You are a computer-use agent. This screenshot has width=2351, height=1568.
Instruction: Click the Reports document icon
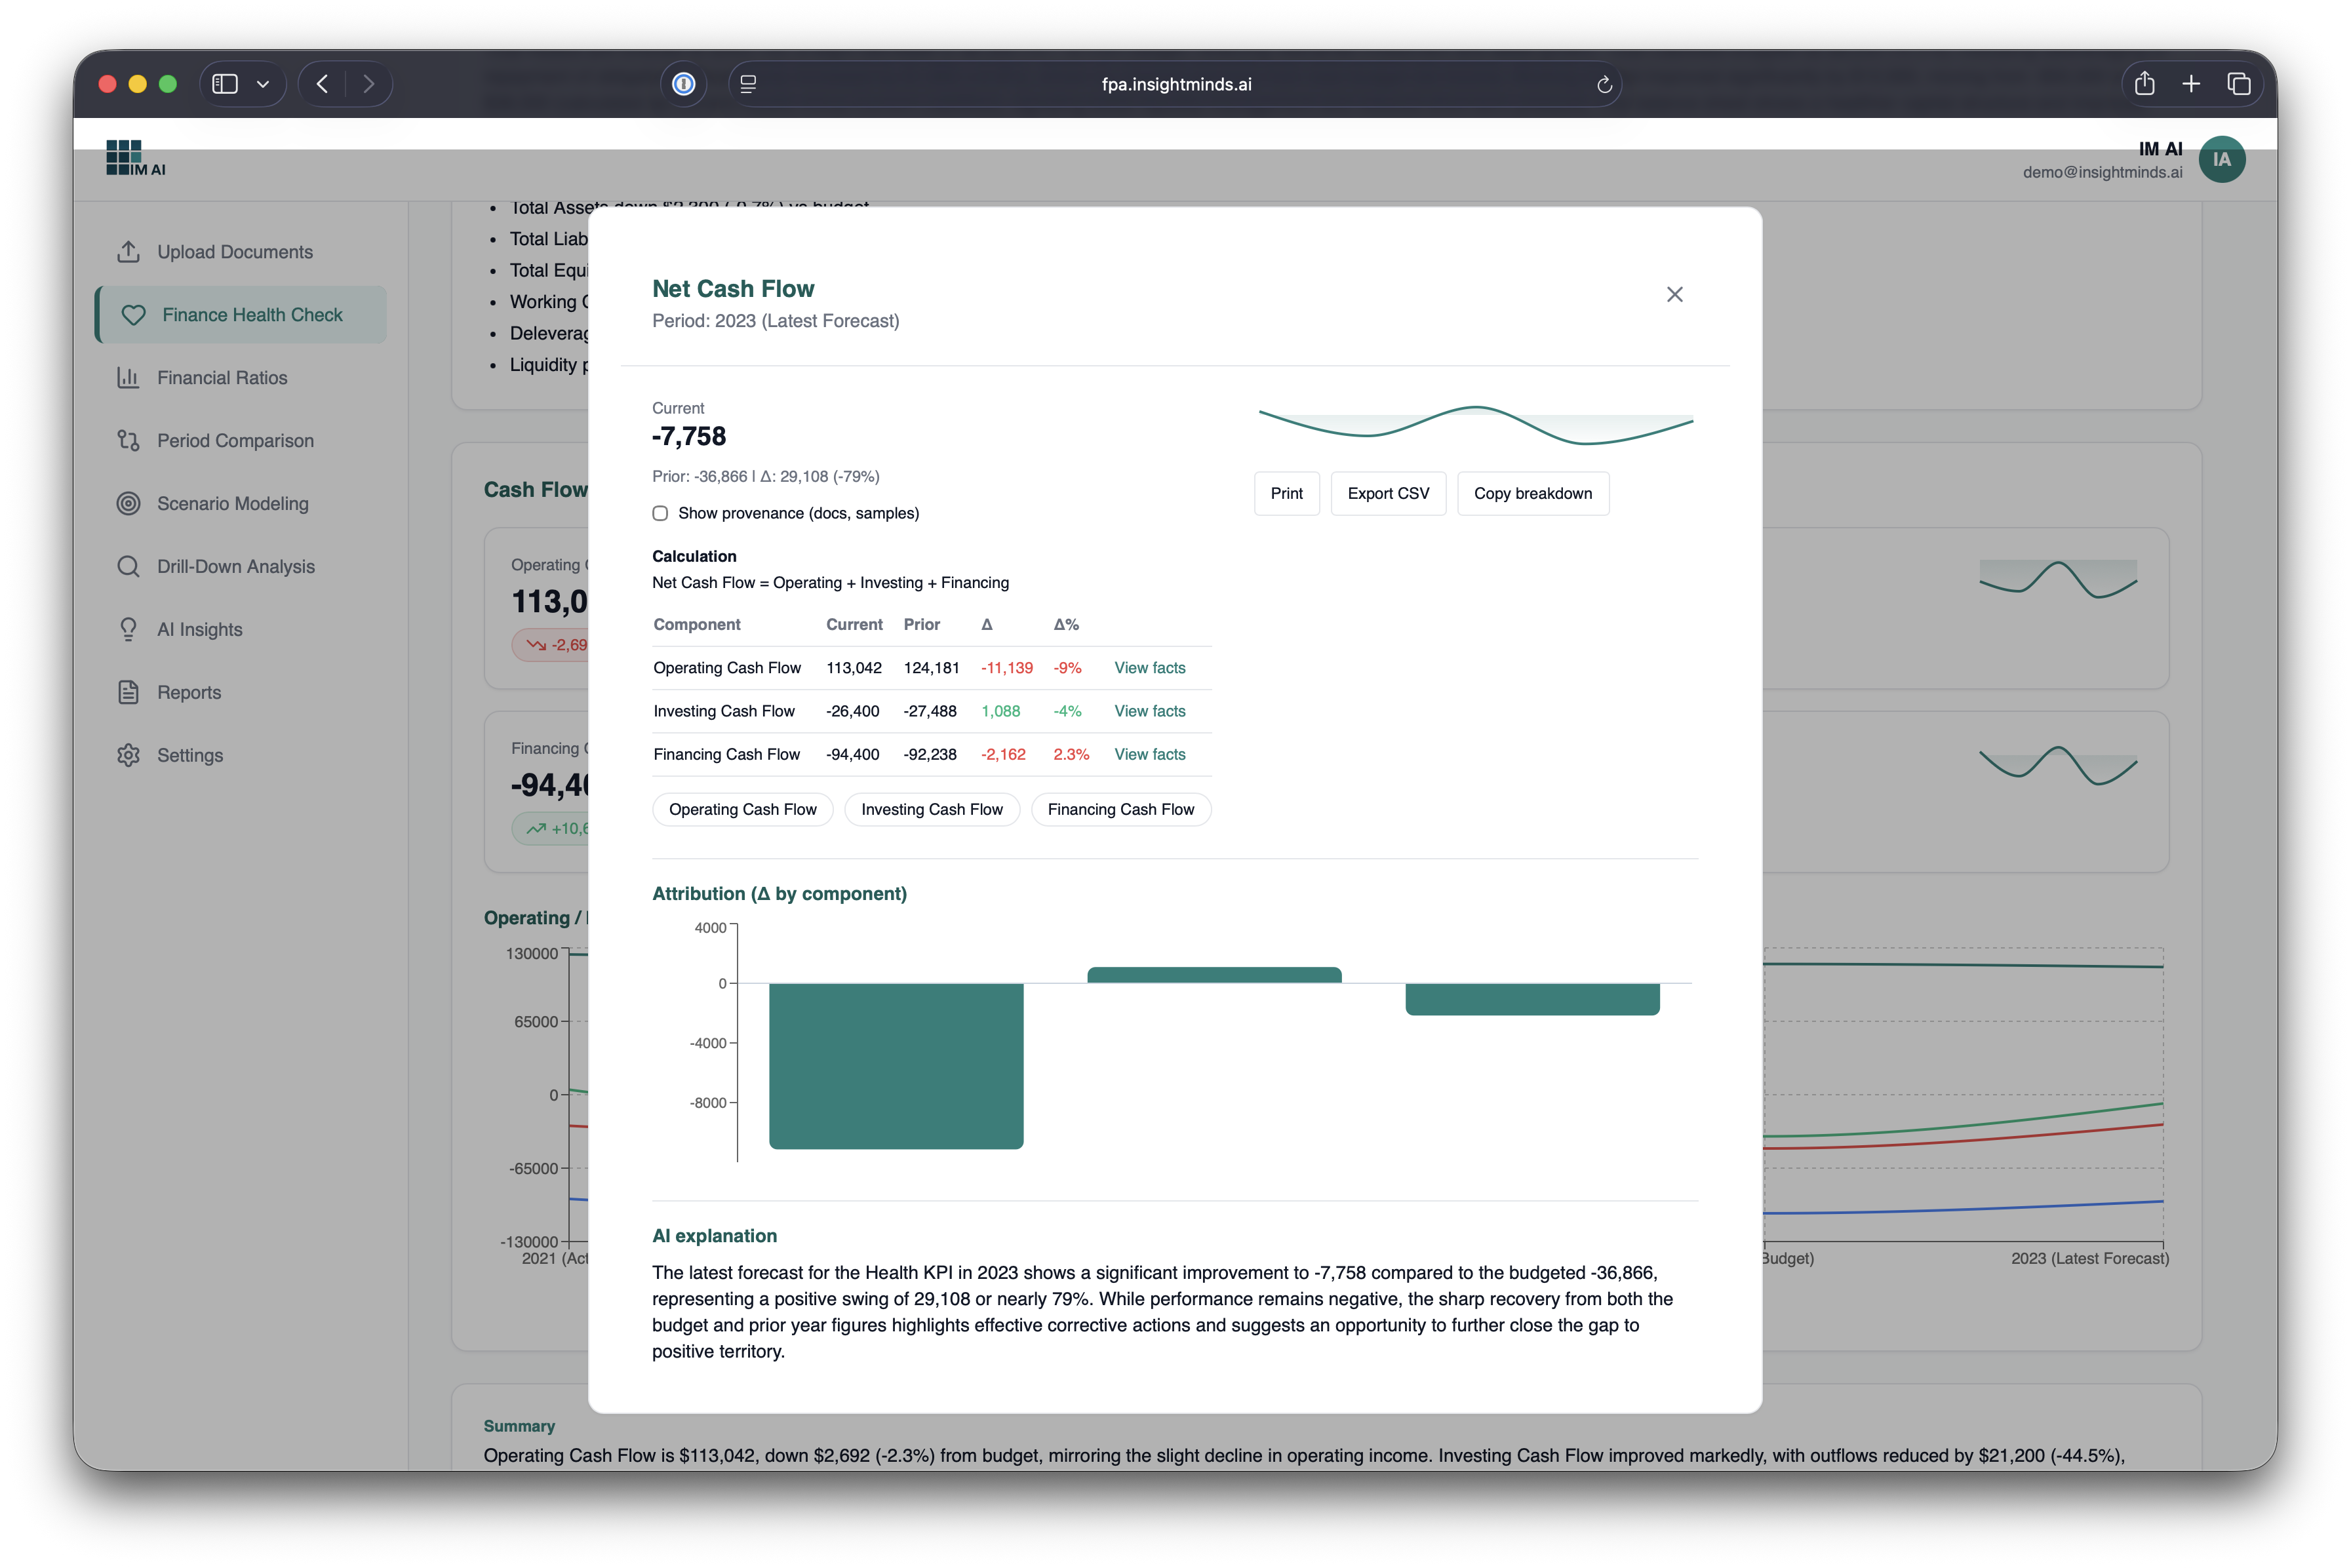[128, 693]
